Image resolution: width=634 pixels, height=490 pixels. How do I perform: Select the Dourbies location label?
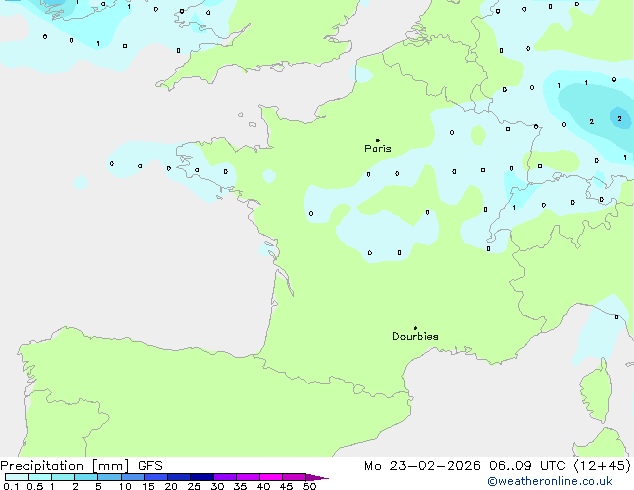415,336
